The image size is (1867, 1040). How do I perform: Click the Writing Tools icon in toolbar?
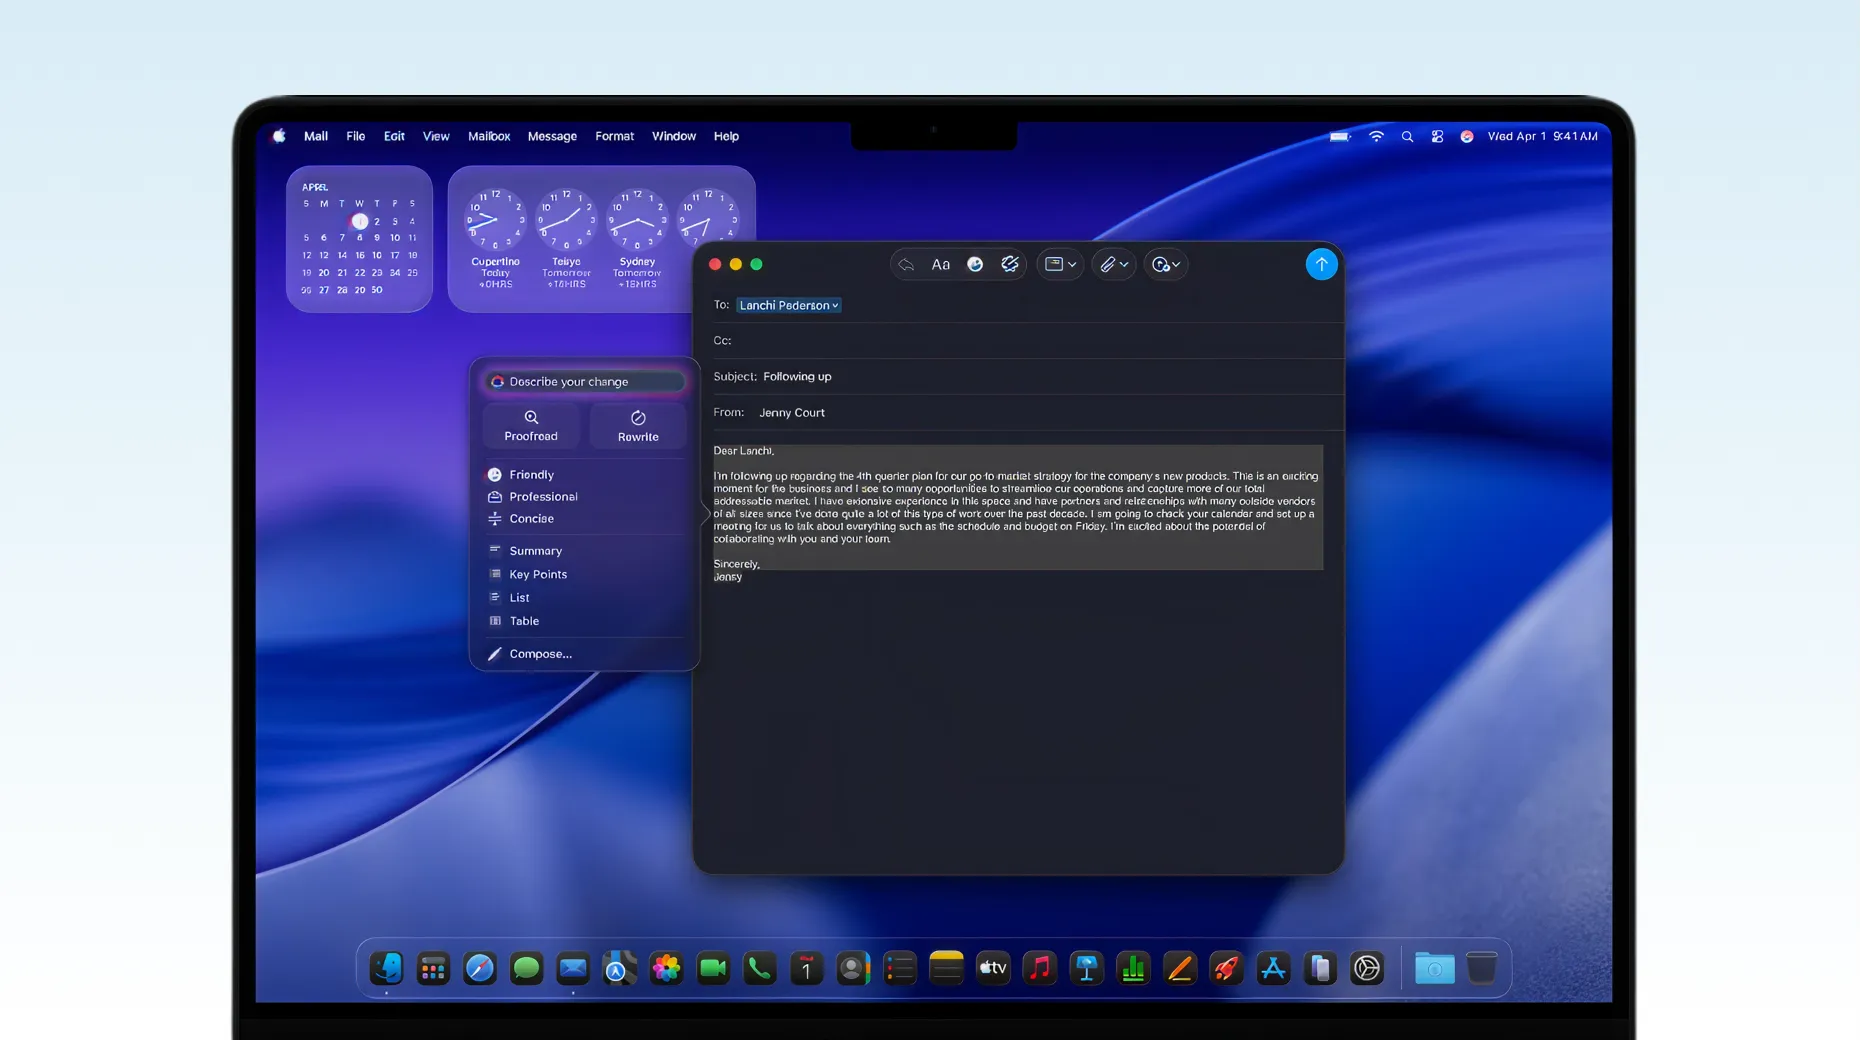coord(1010,264)
